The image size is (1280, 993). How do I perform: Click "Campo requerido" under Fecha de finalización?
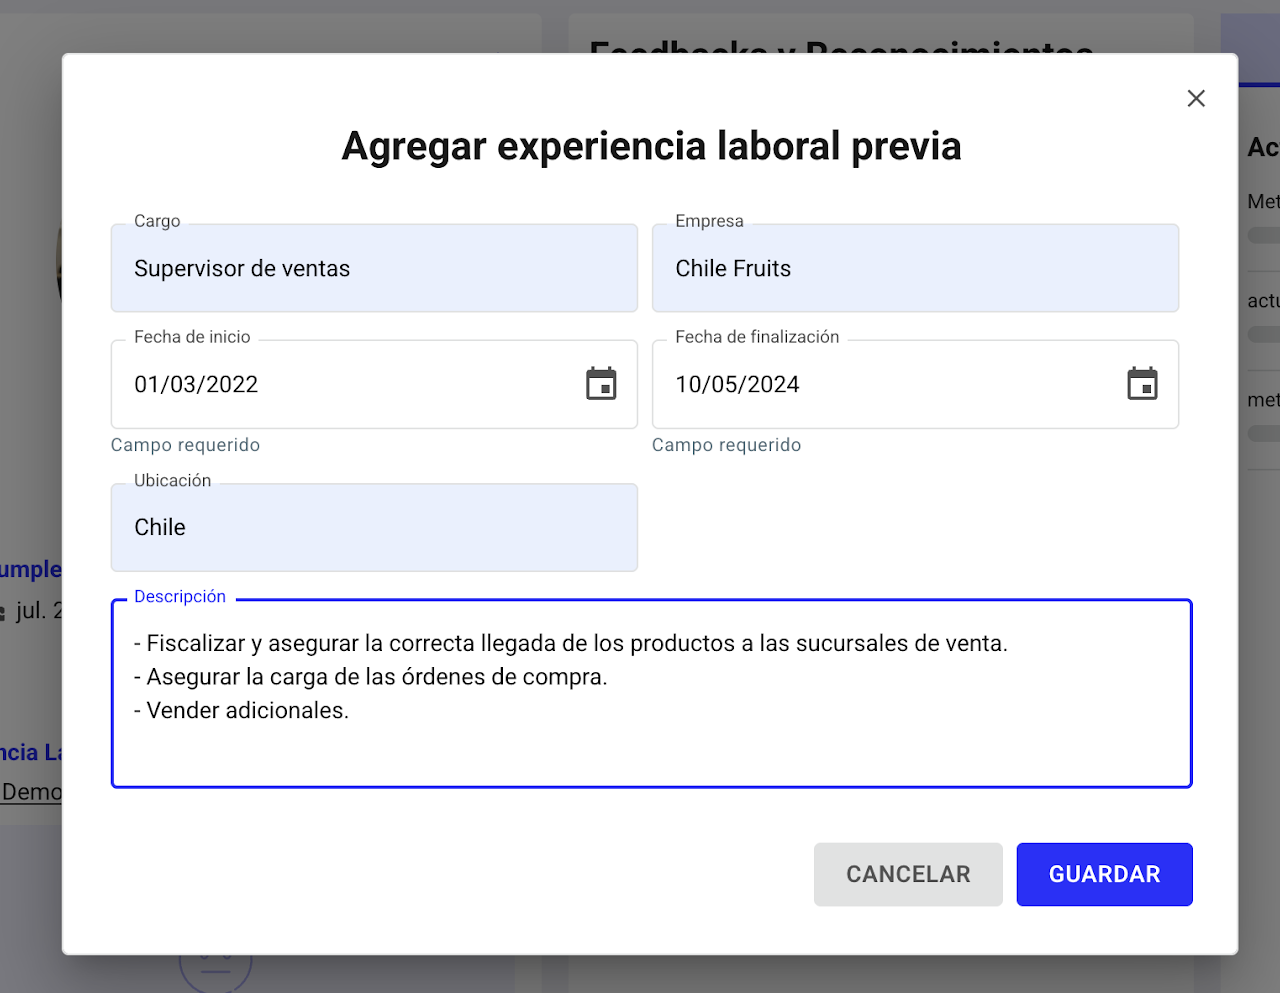tap(727, 445)
